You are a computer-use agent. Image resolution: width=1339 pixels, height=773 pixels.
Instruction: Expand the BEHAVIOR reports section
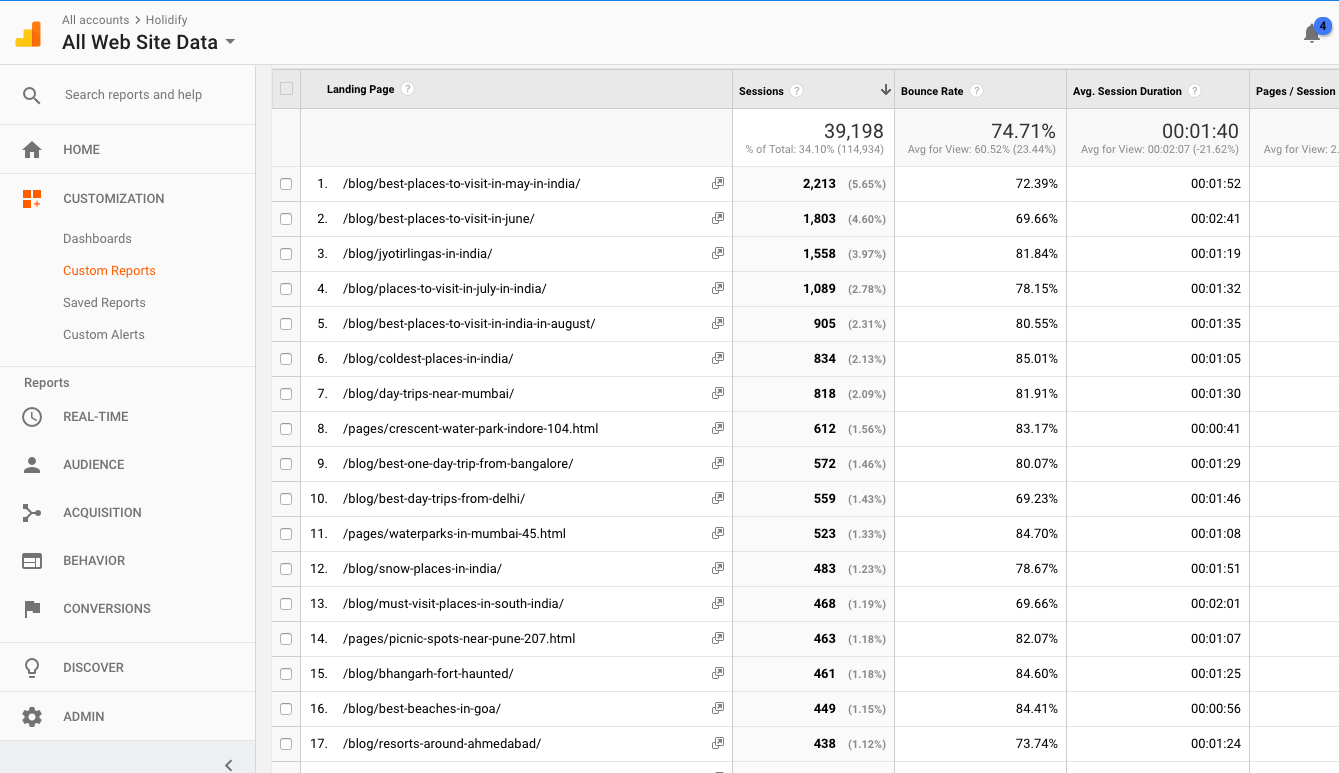[94, 561]
